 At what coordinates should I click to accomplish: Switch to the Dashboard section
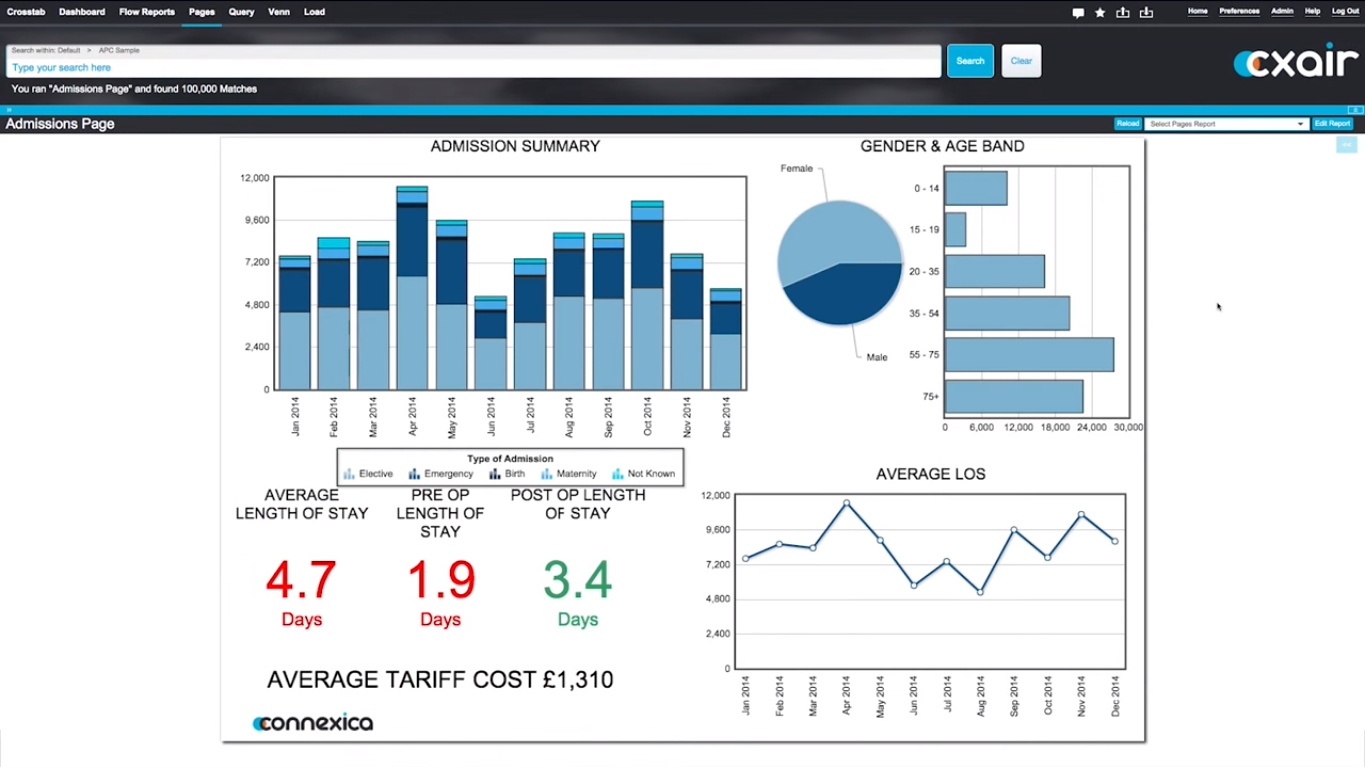click(82, 11)
